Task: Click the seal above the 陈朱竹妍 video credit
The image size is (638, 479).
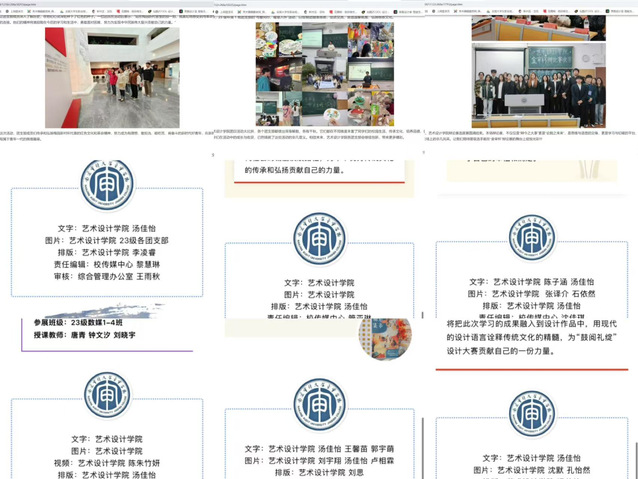Action: tap(107, 397)
